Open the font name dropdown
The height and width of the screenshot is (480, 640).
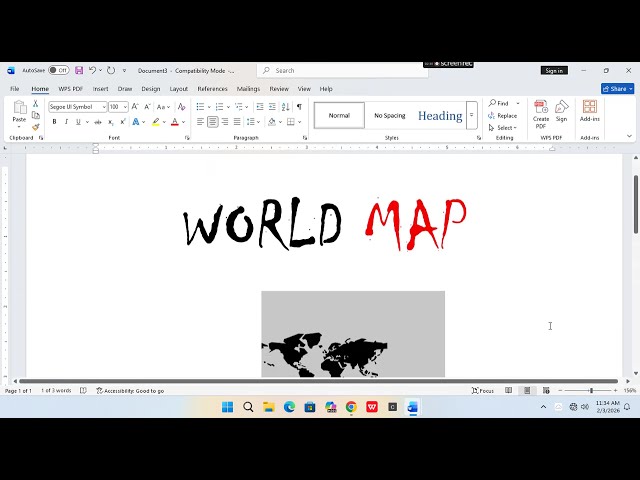pyautogui.click(x=104, y=107)
